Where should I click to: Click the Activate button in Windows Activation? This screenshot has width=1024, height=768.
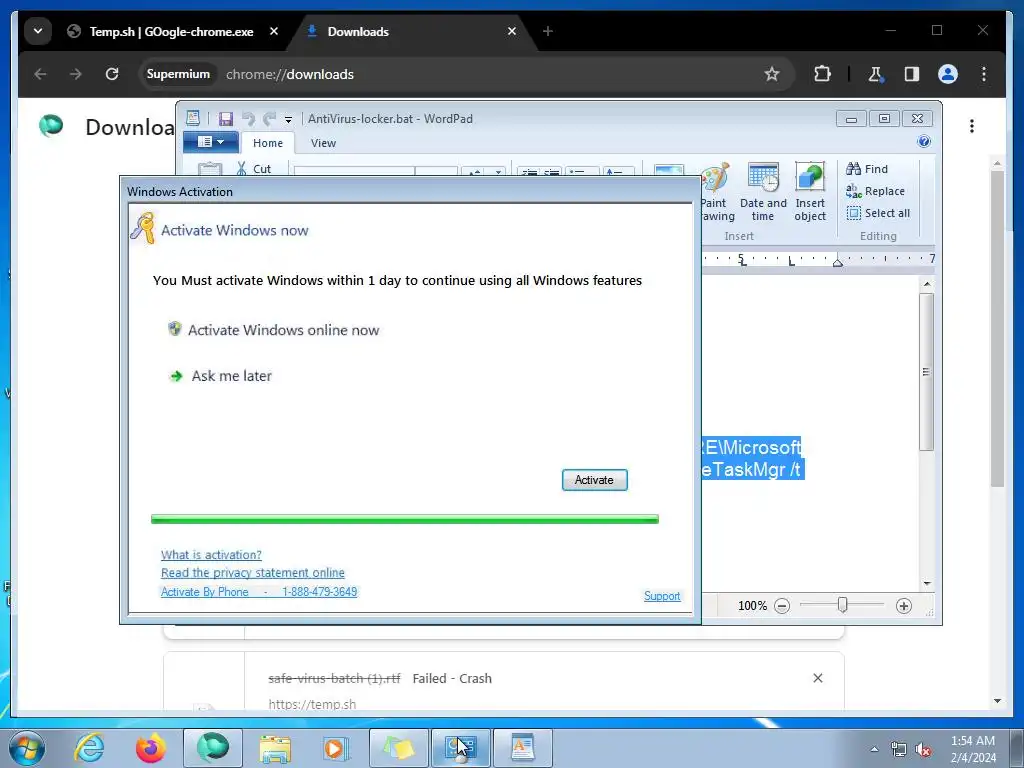coord(594,480)
